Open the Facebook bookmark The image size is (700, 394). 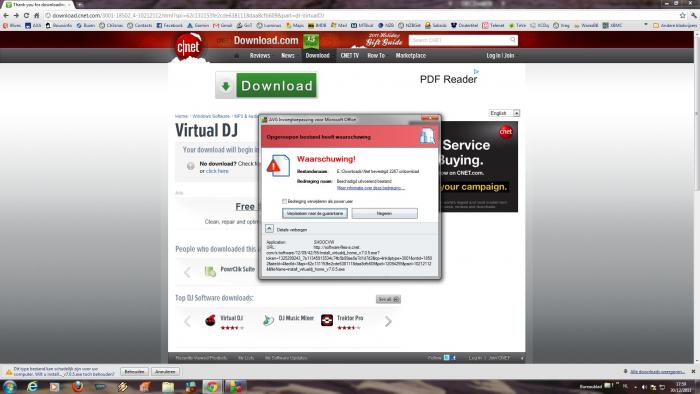pos(170,25)
